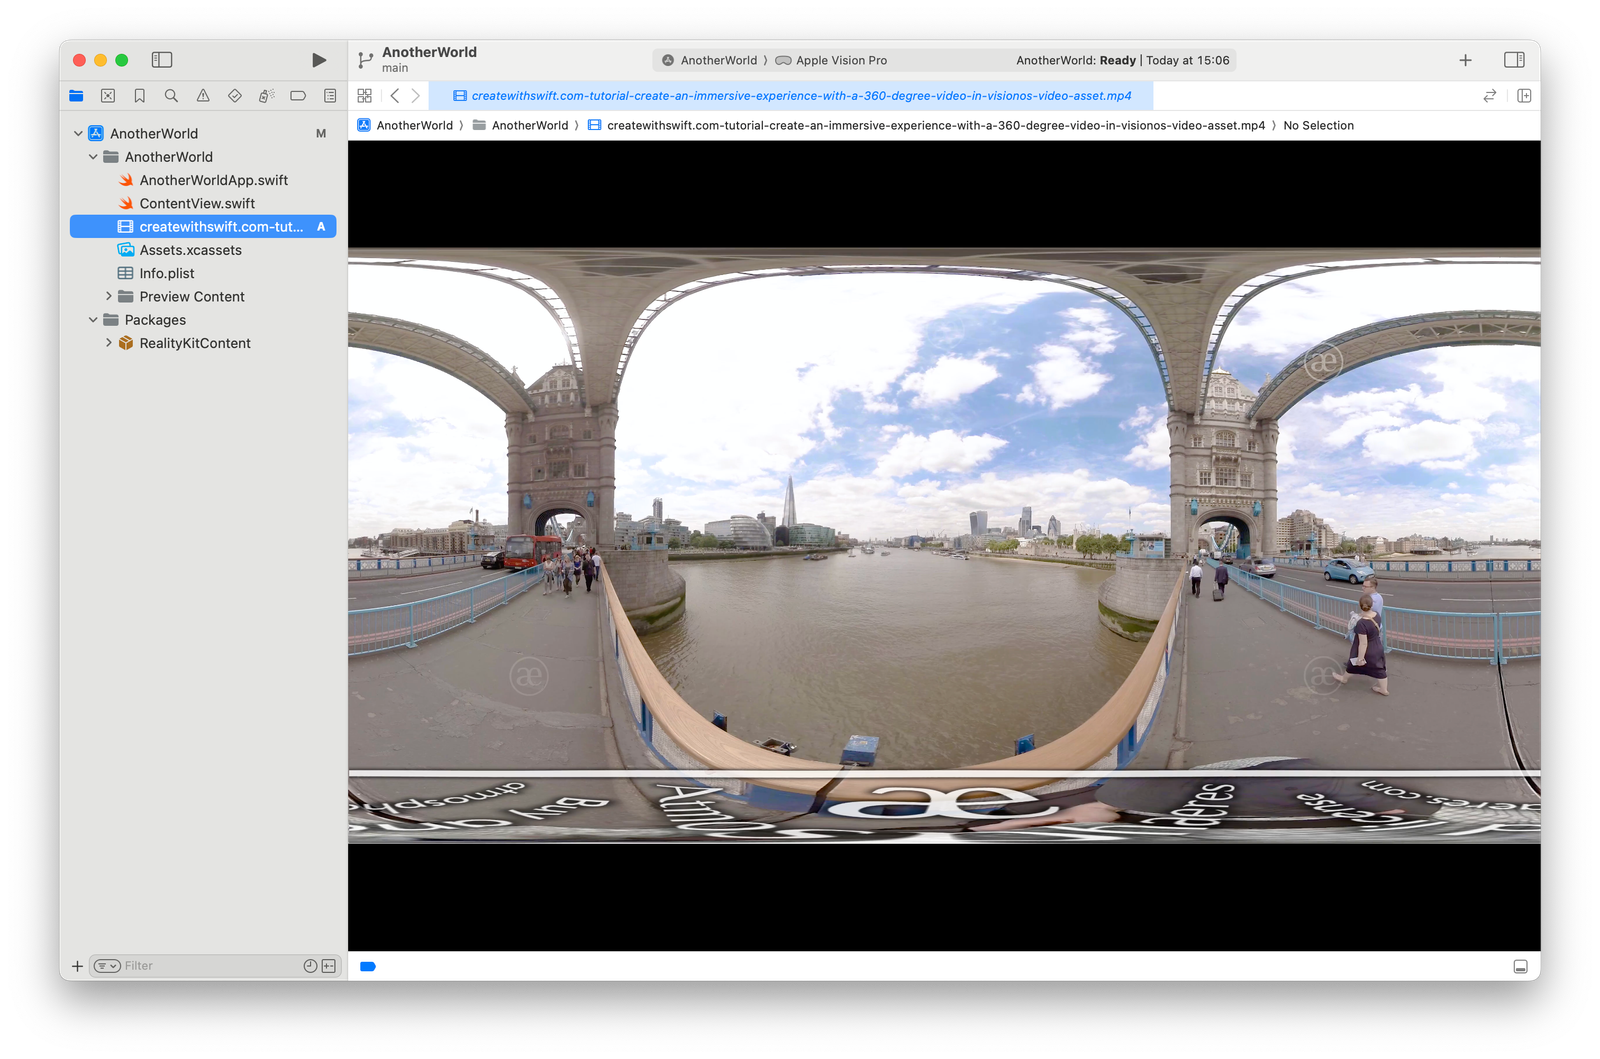Toggle the inspector panel on the right

click(x=1514, y=60)
